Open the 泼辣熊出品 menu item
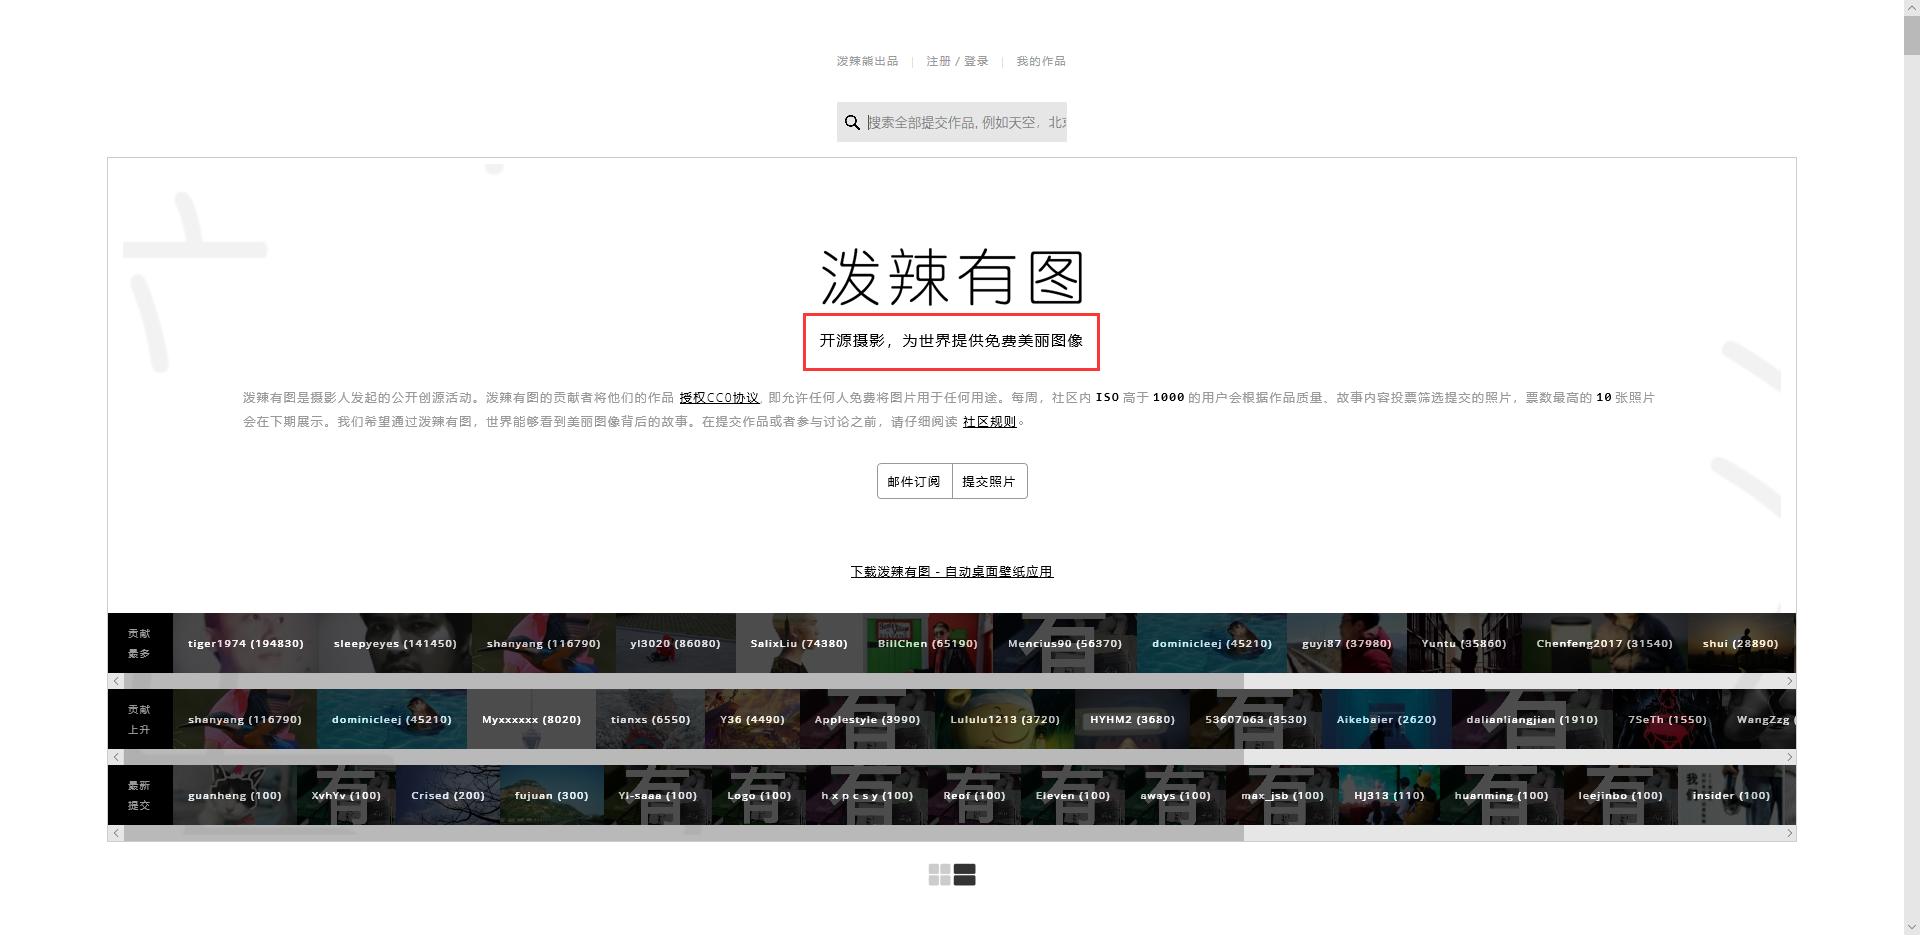Screen dimensions: 1920x935 (x=866, y=61)
